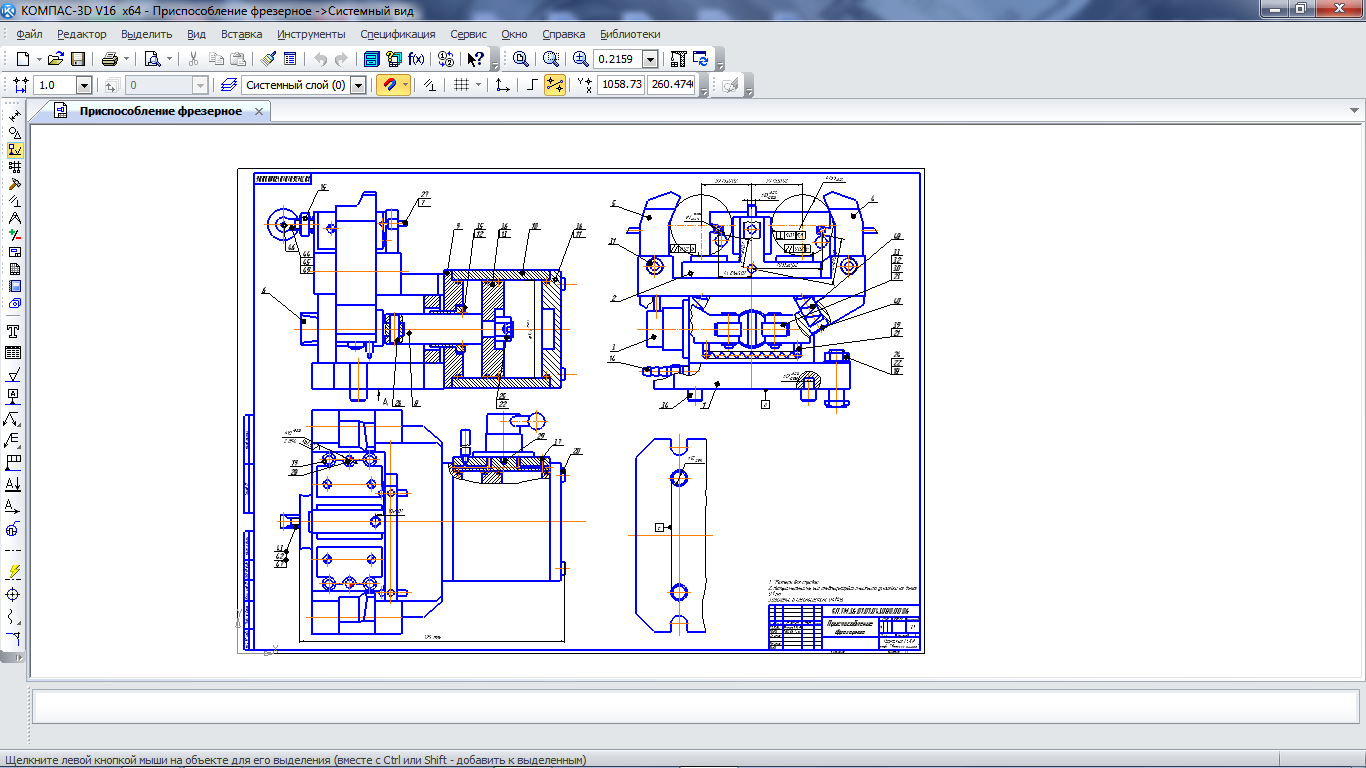
Task: Open the Сервис menu
Action: point(469,34)
